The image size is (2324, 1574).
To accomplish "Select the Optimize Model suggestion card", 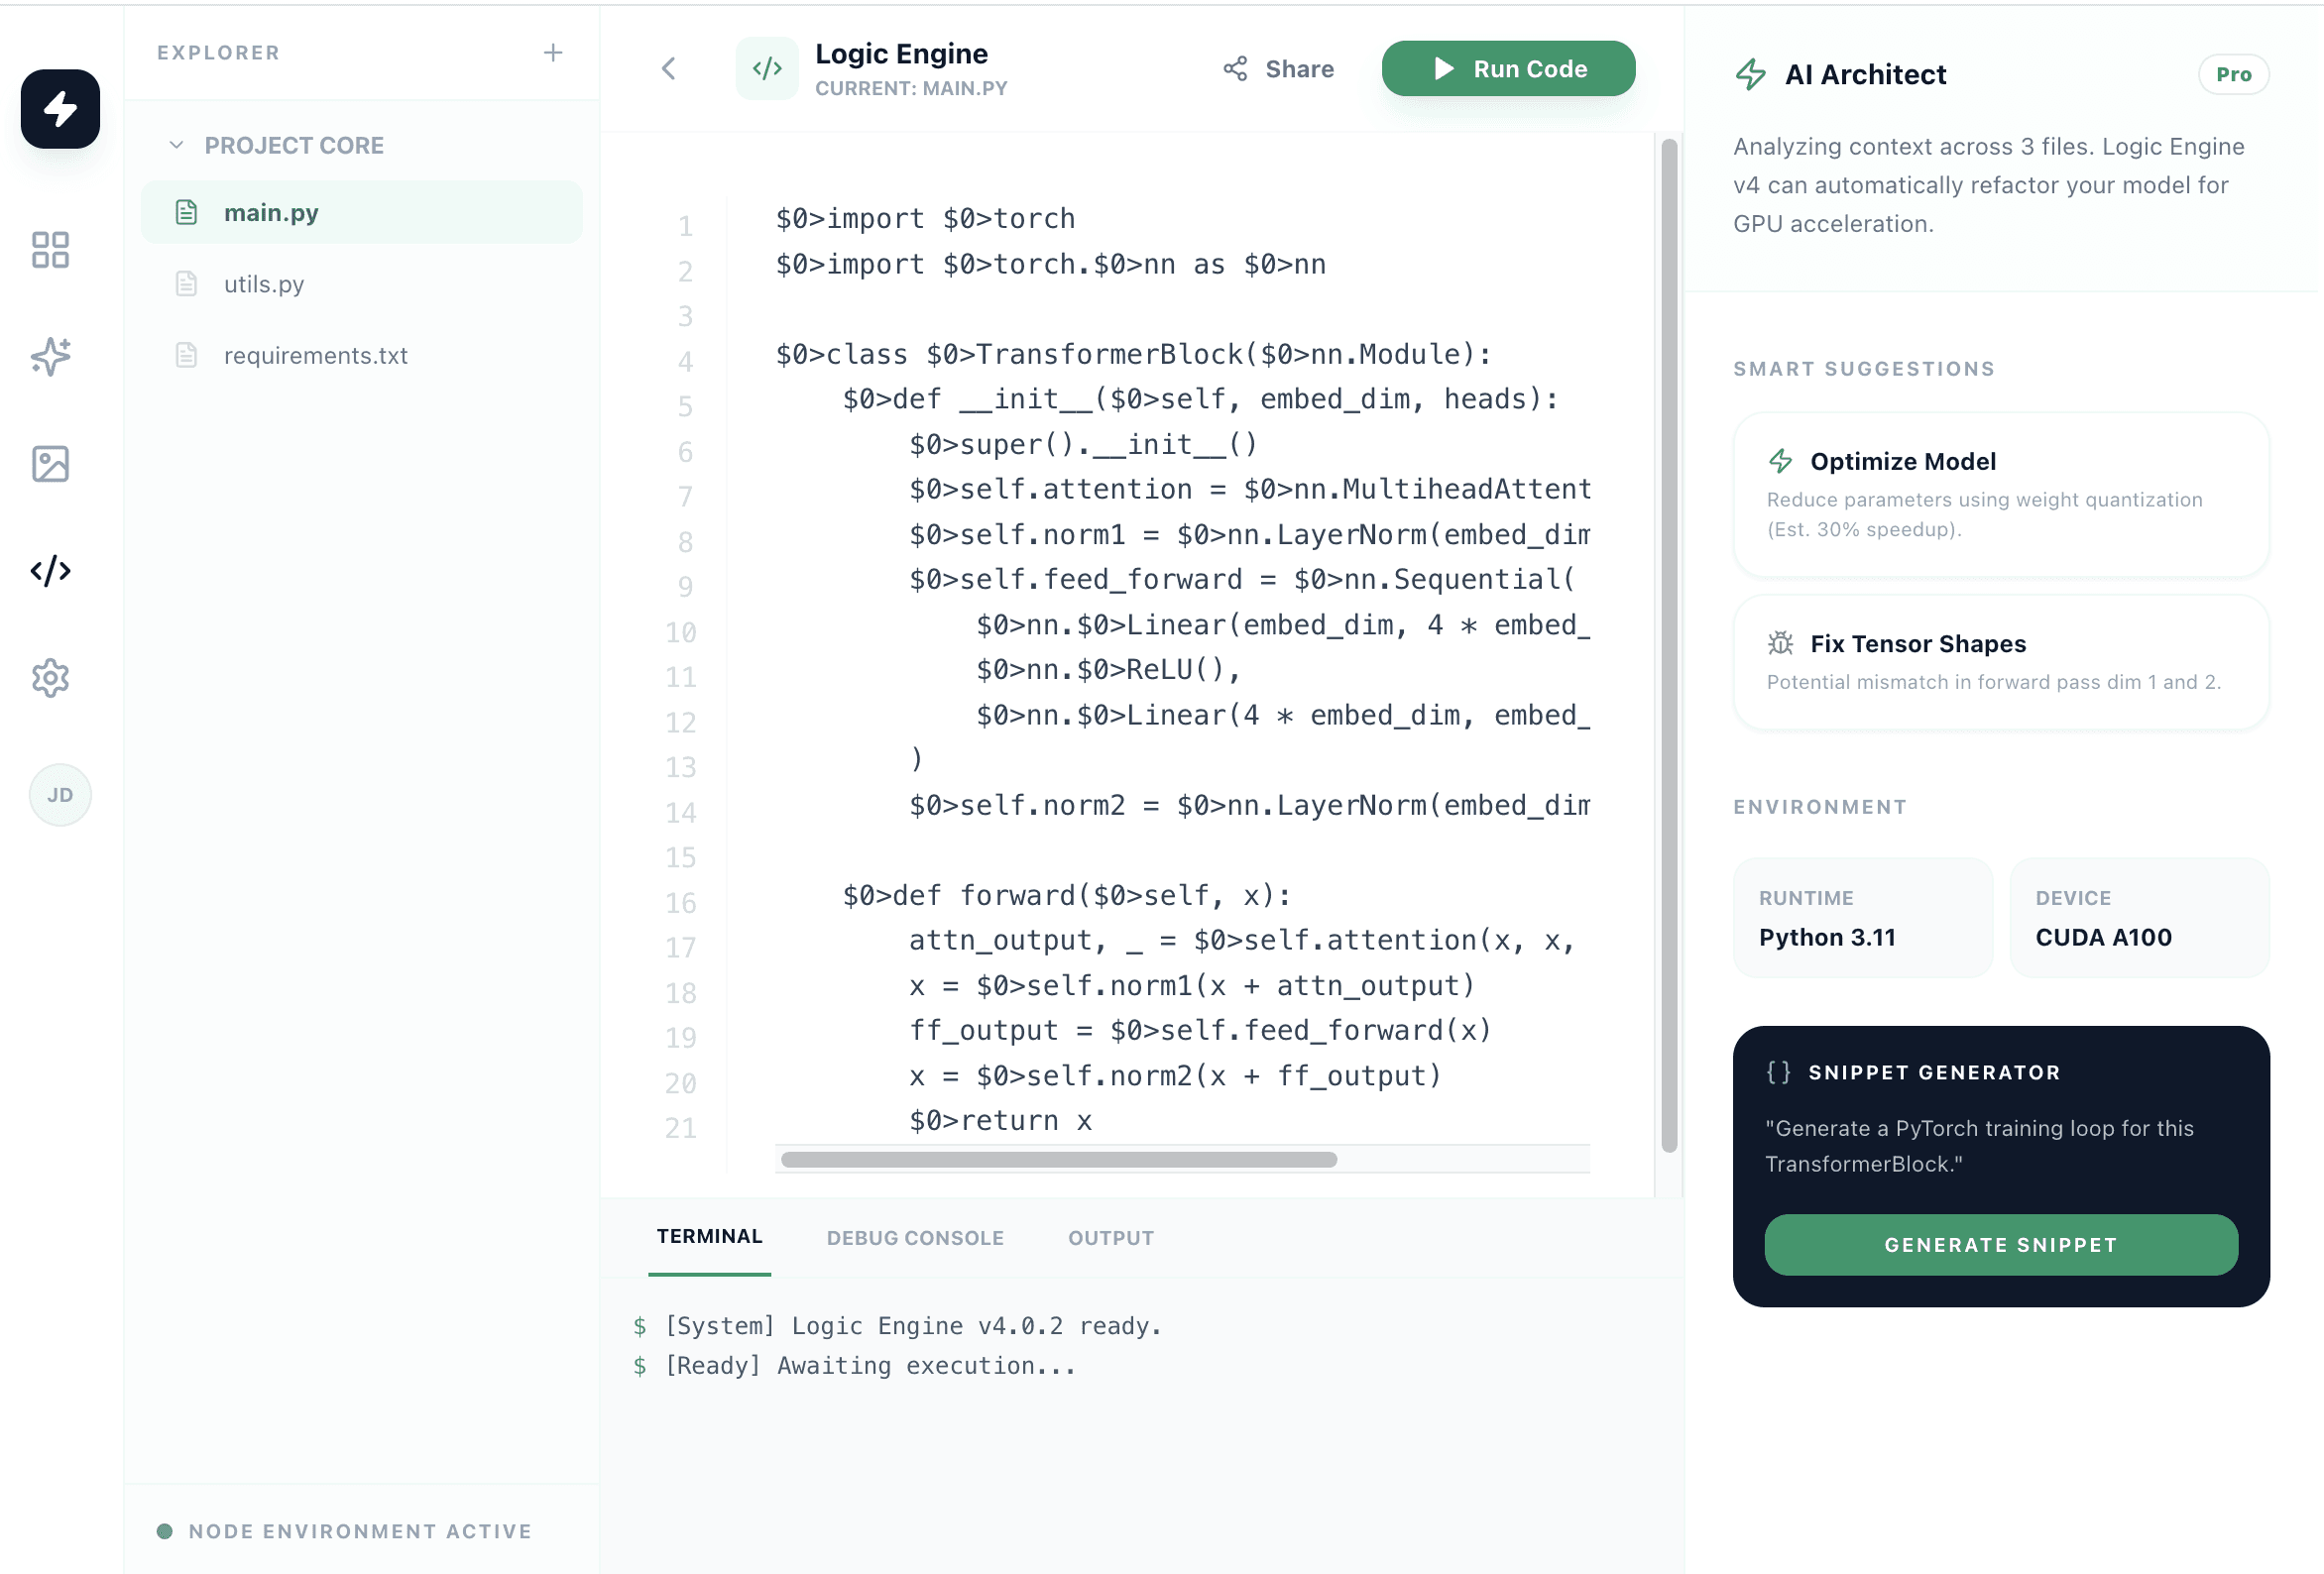I will pyautogui.click(x=2000, y=494).
